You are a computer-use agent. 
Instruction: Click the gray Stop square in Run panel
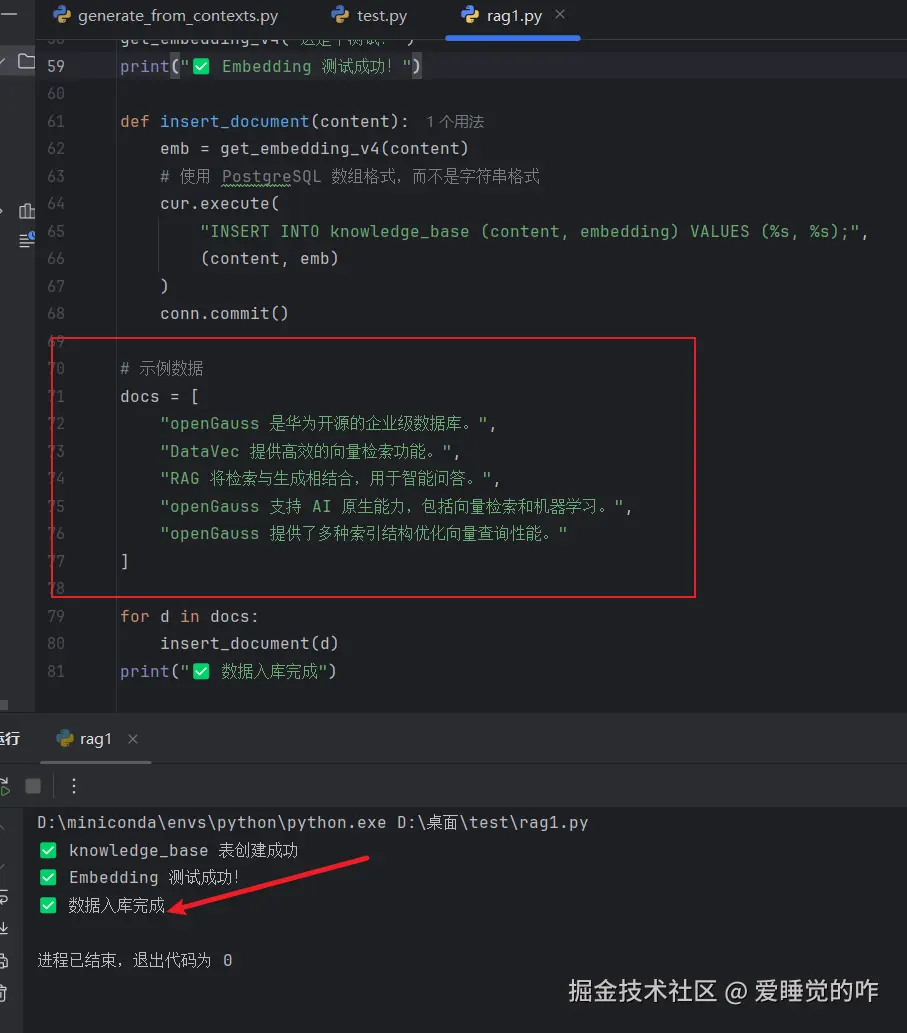pos(33,786)
